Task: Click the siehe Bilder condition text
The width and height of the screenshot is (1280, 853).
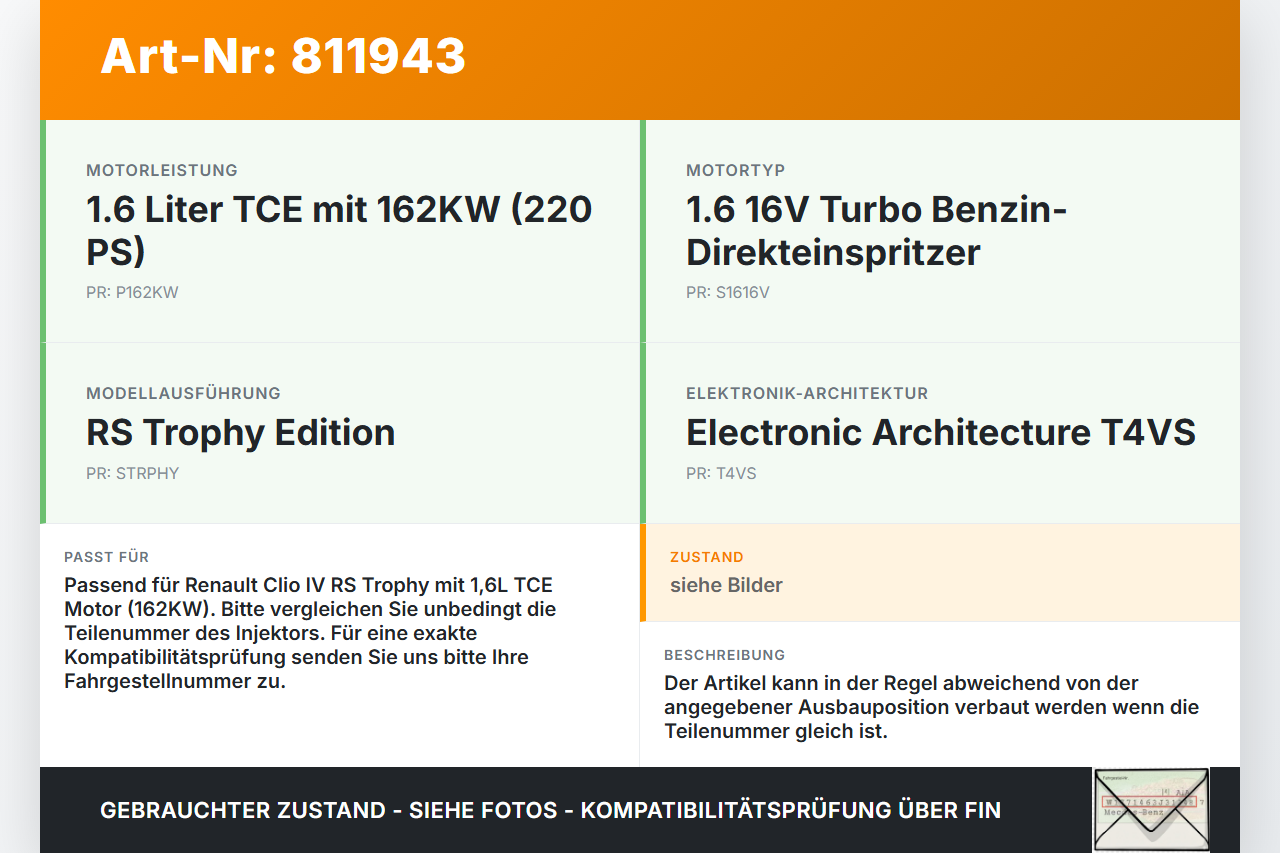Action: tap(726, 585)
